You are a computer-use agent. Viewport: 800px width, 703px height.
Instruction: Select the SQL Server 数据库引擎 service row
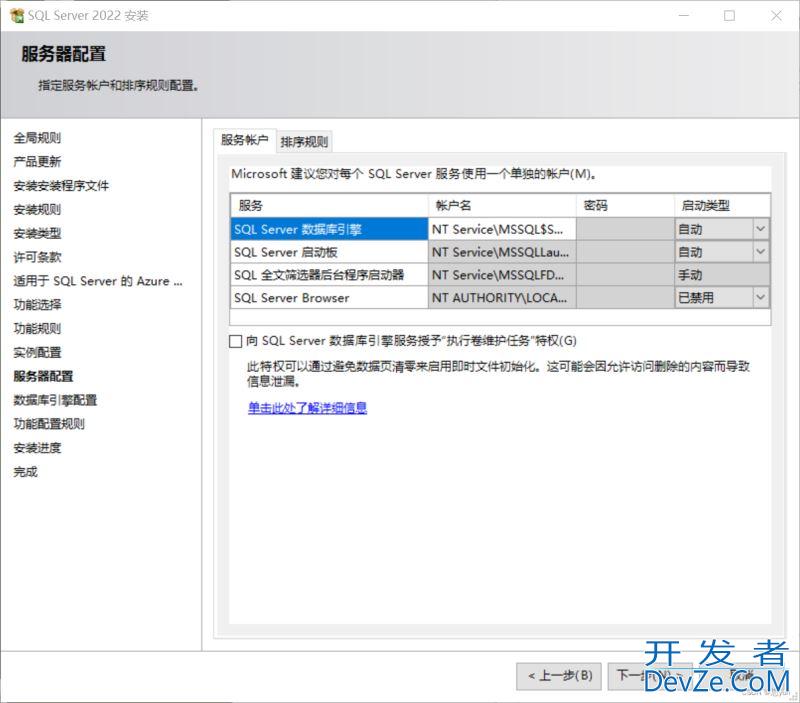click(329, 229)
